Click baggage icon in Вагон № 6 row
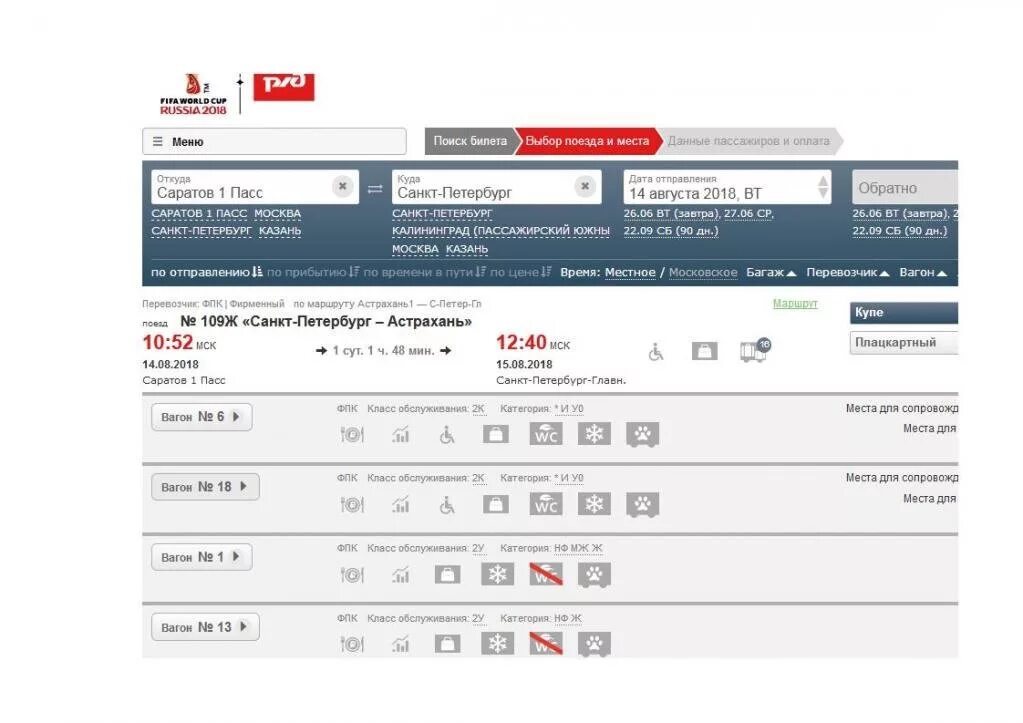1023x723 pixels. pos(496,434)
